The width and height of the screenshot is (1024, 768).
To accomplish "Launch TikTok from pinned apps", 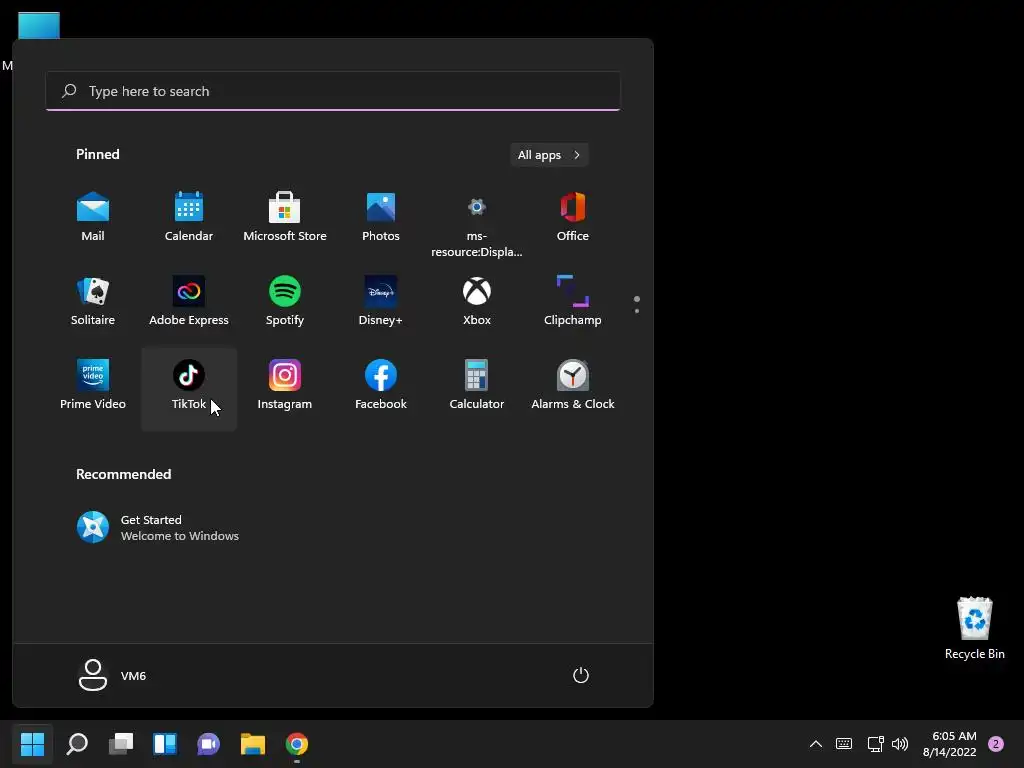I will click(x=189, y=387).
